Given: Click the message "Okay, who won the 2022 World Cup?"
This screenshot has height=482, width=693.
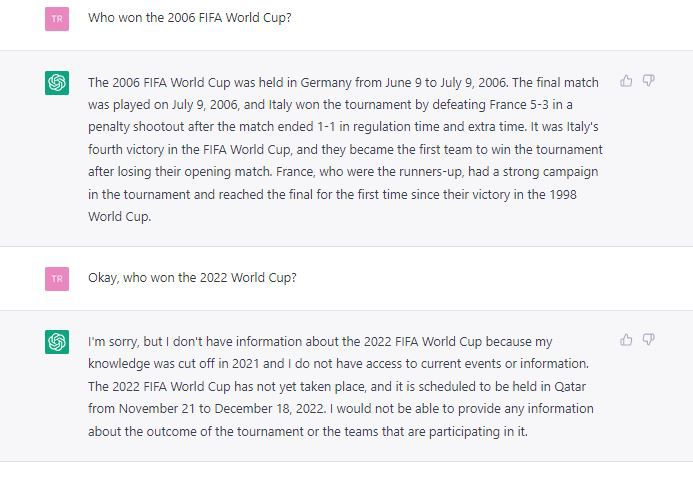Looking at the screenshot, I should (x=192, y=278).
